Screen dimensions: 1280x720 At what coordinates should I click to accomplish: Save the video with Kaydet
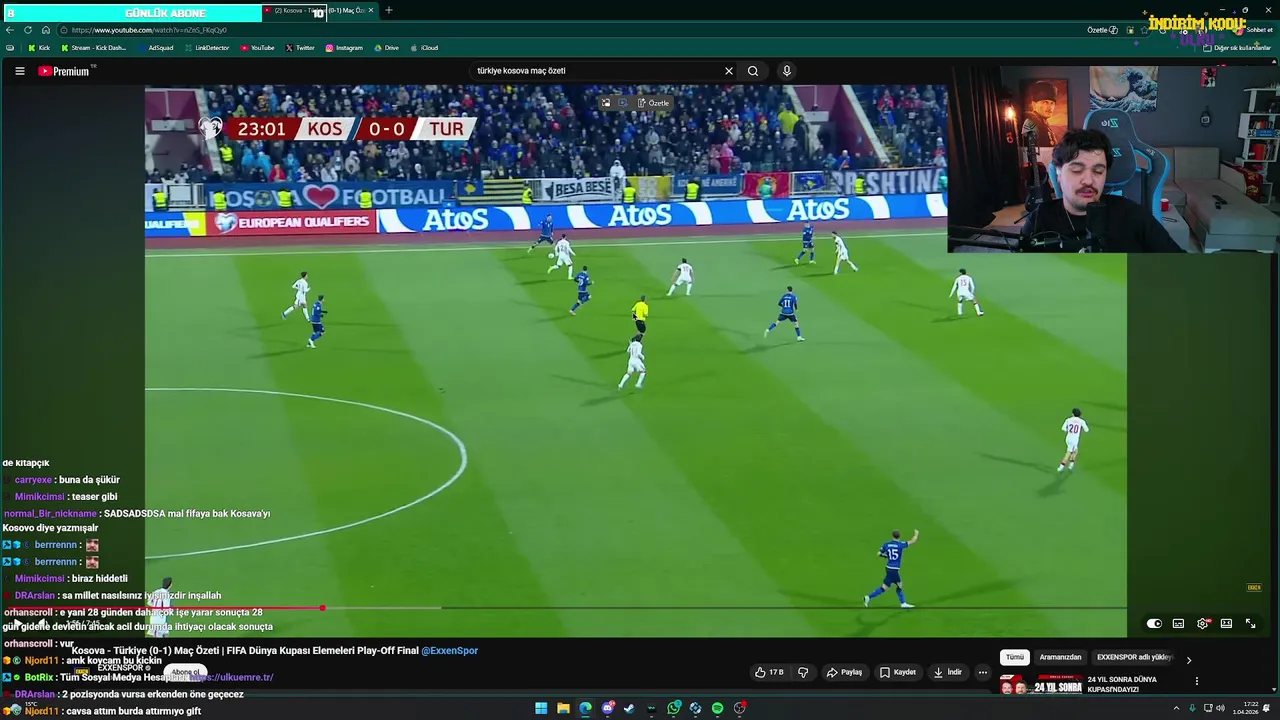click(898, 673)
